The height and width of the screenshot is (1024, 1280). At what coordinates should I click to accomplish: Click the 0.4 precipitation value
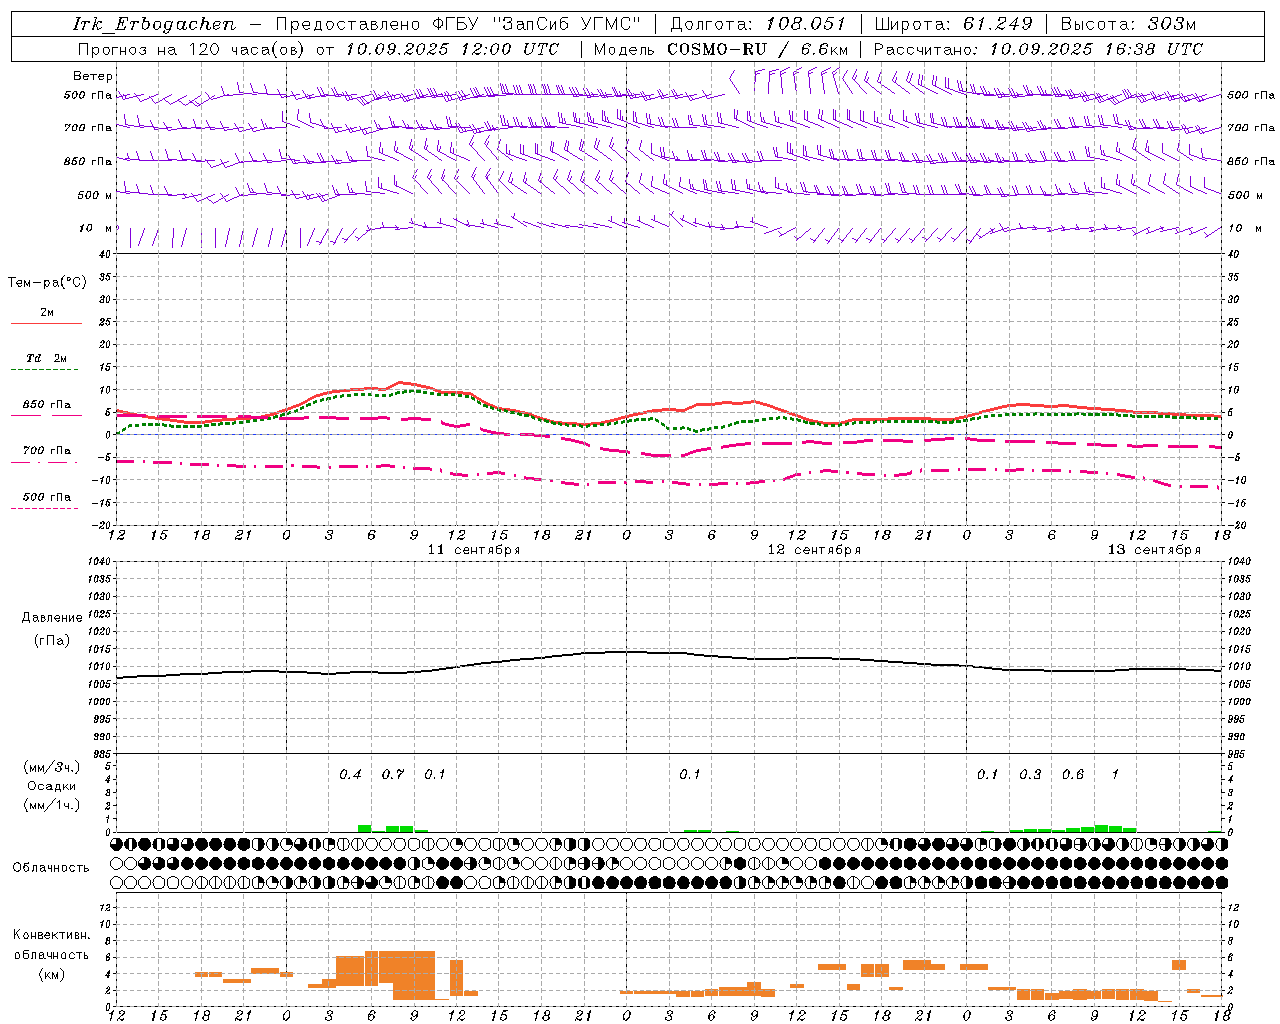[x=350, y=775]
